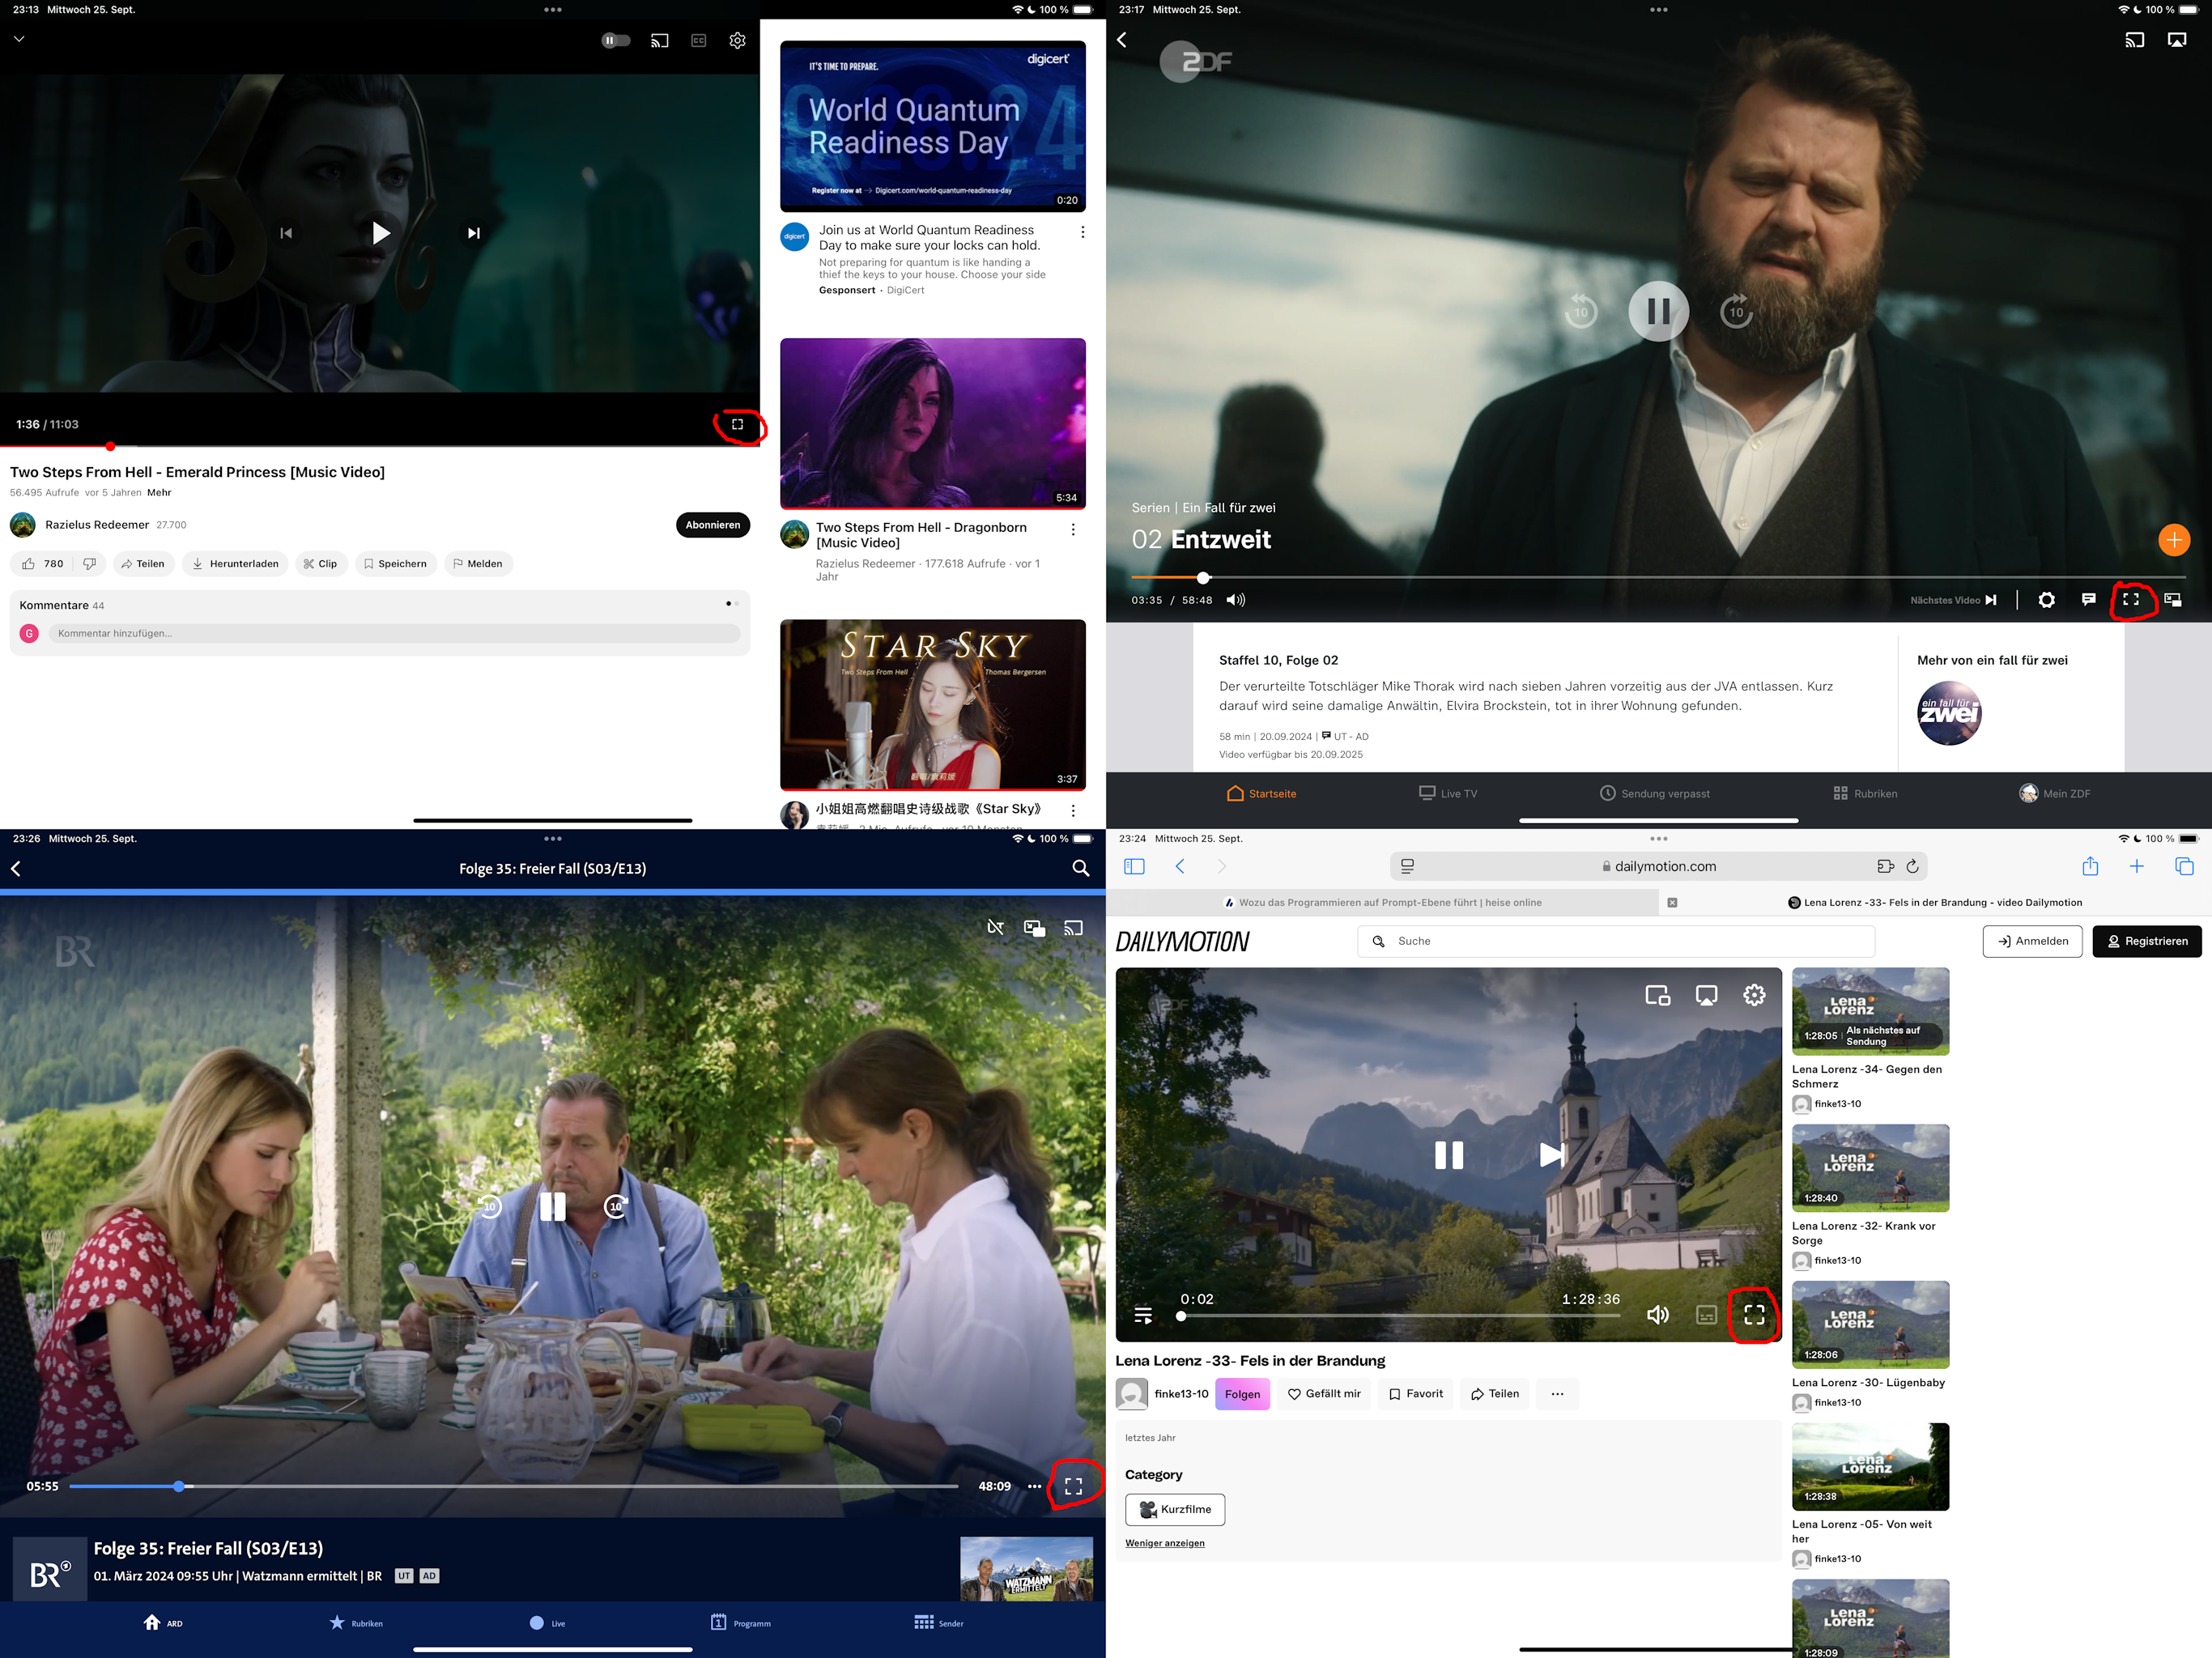Toggle closed captions in YouTube player
The width and height of the screenshot is (2212, 1658).
coord(699,41)
